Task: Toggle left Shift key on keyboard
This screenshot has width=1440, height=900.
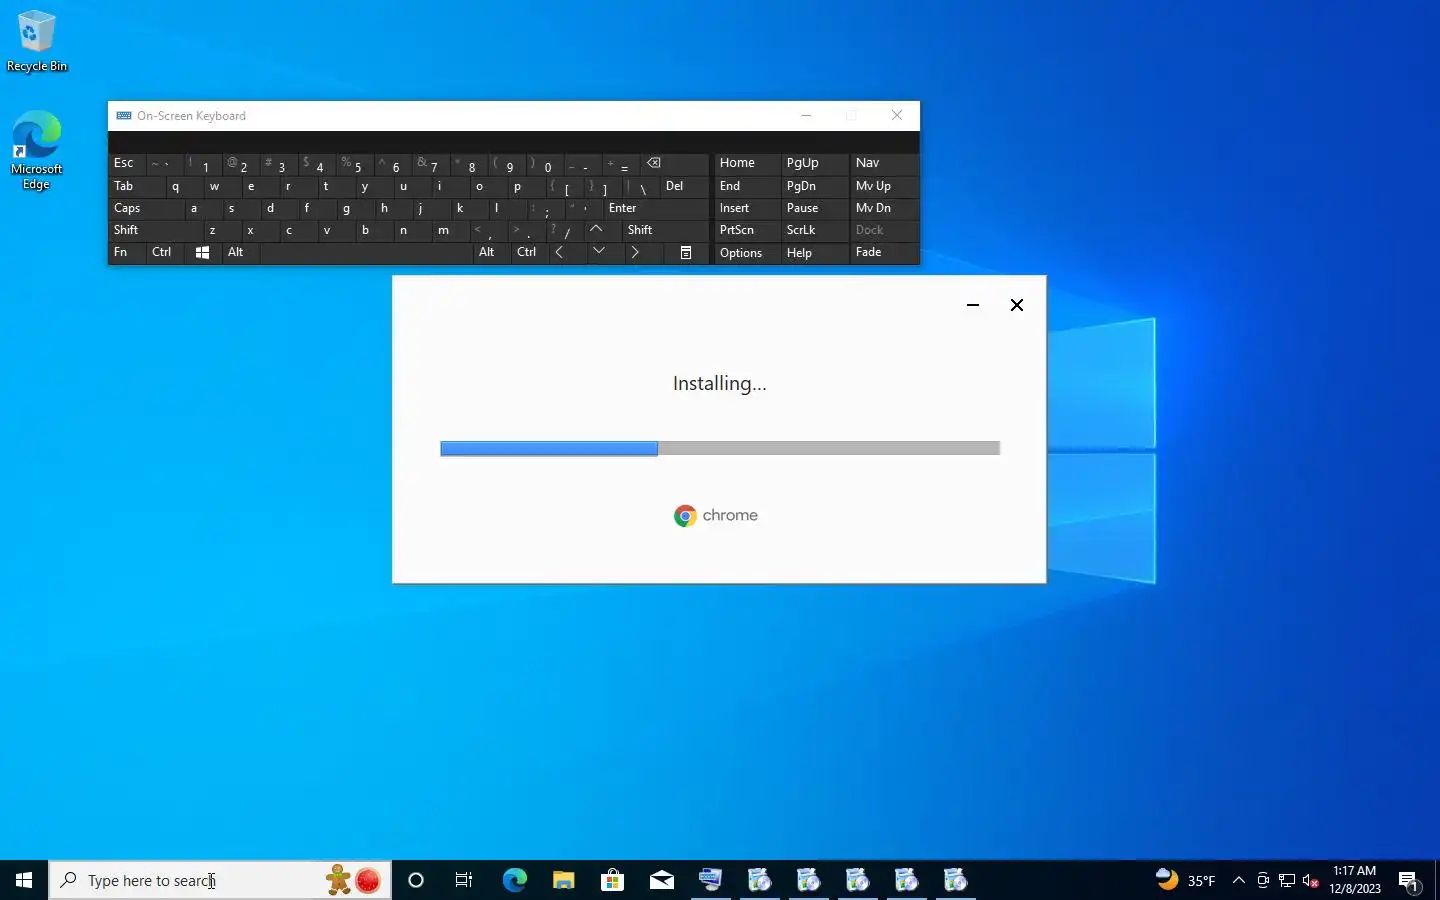Action: pos(155,230)
